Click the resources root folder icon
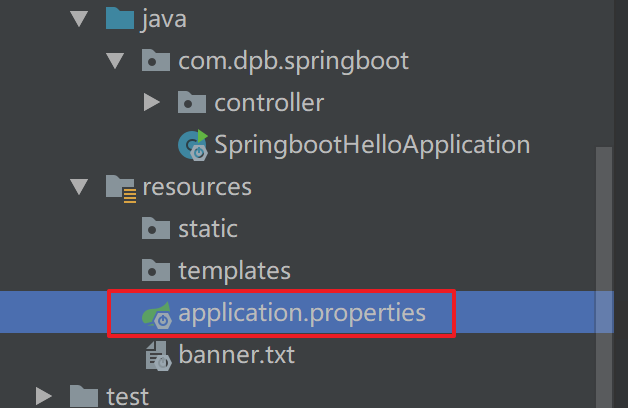This screenshot has width=628, height=408. click(x=121, y=189)
